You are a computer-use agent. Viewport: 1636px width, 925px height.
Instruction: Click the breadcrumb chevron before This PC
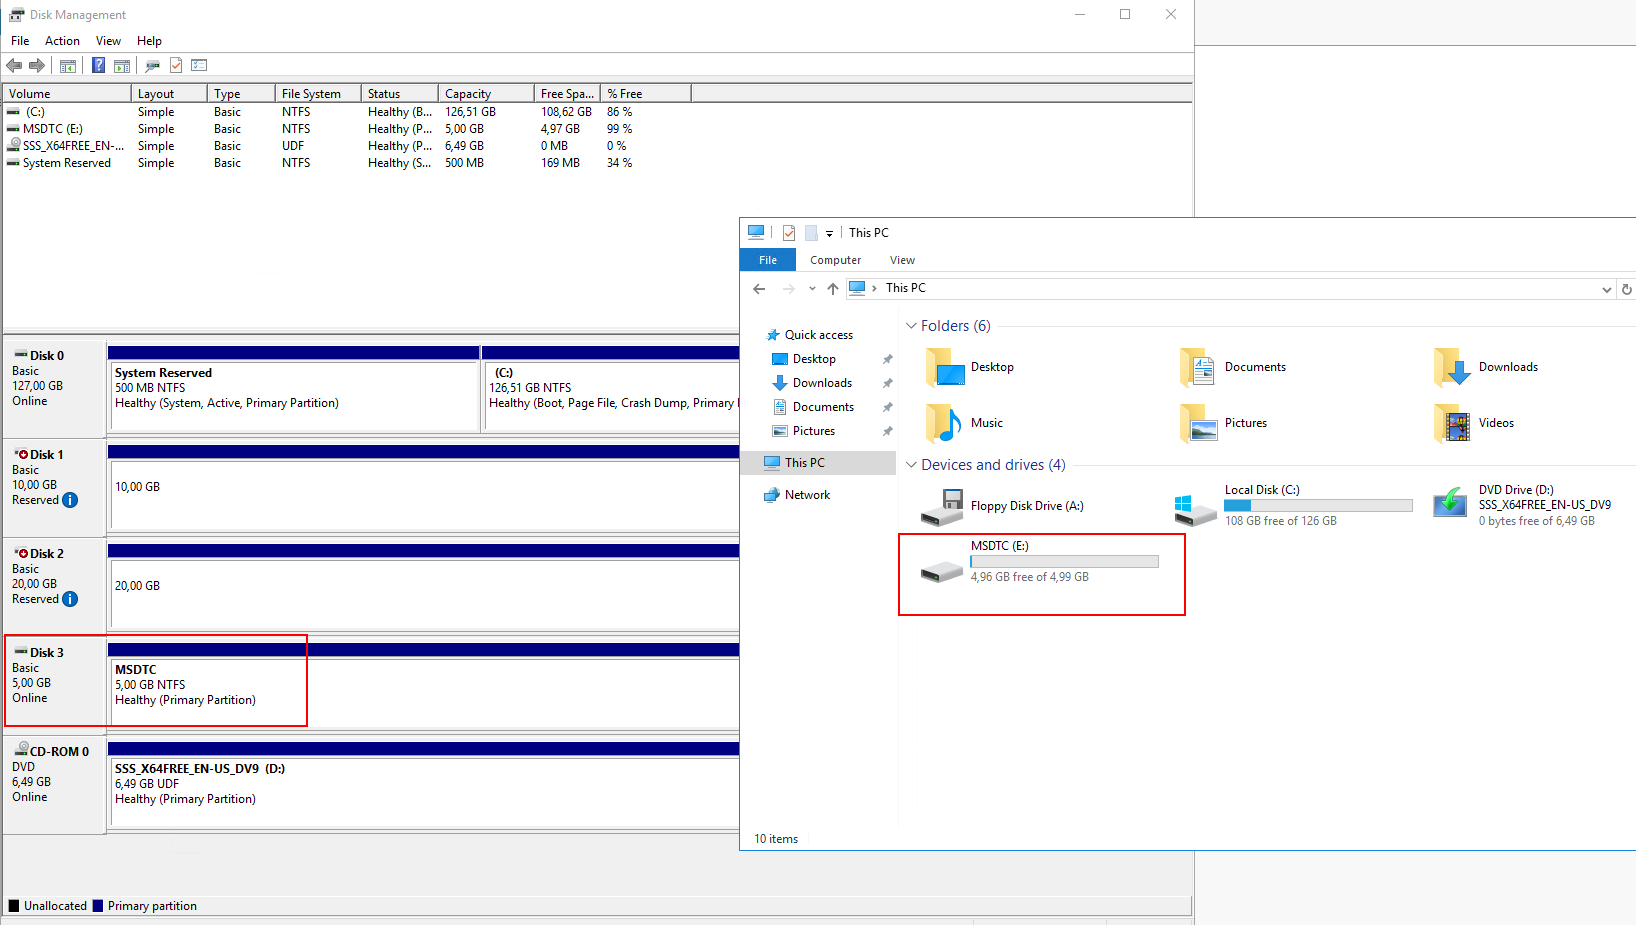(874, 288)
